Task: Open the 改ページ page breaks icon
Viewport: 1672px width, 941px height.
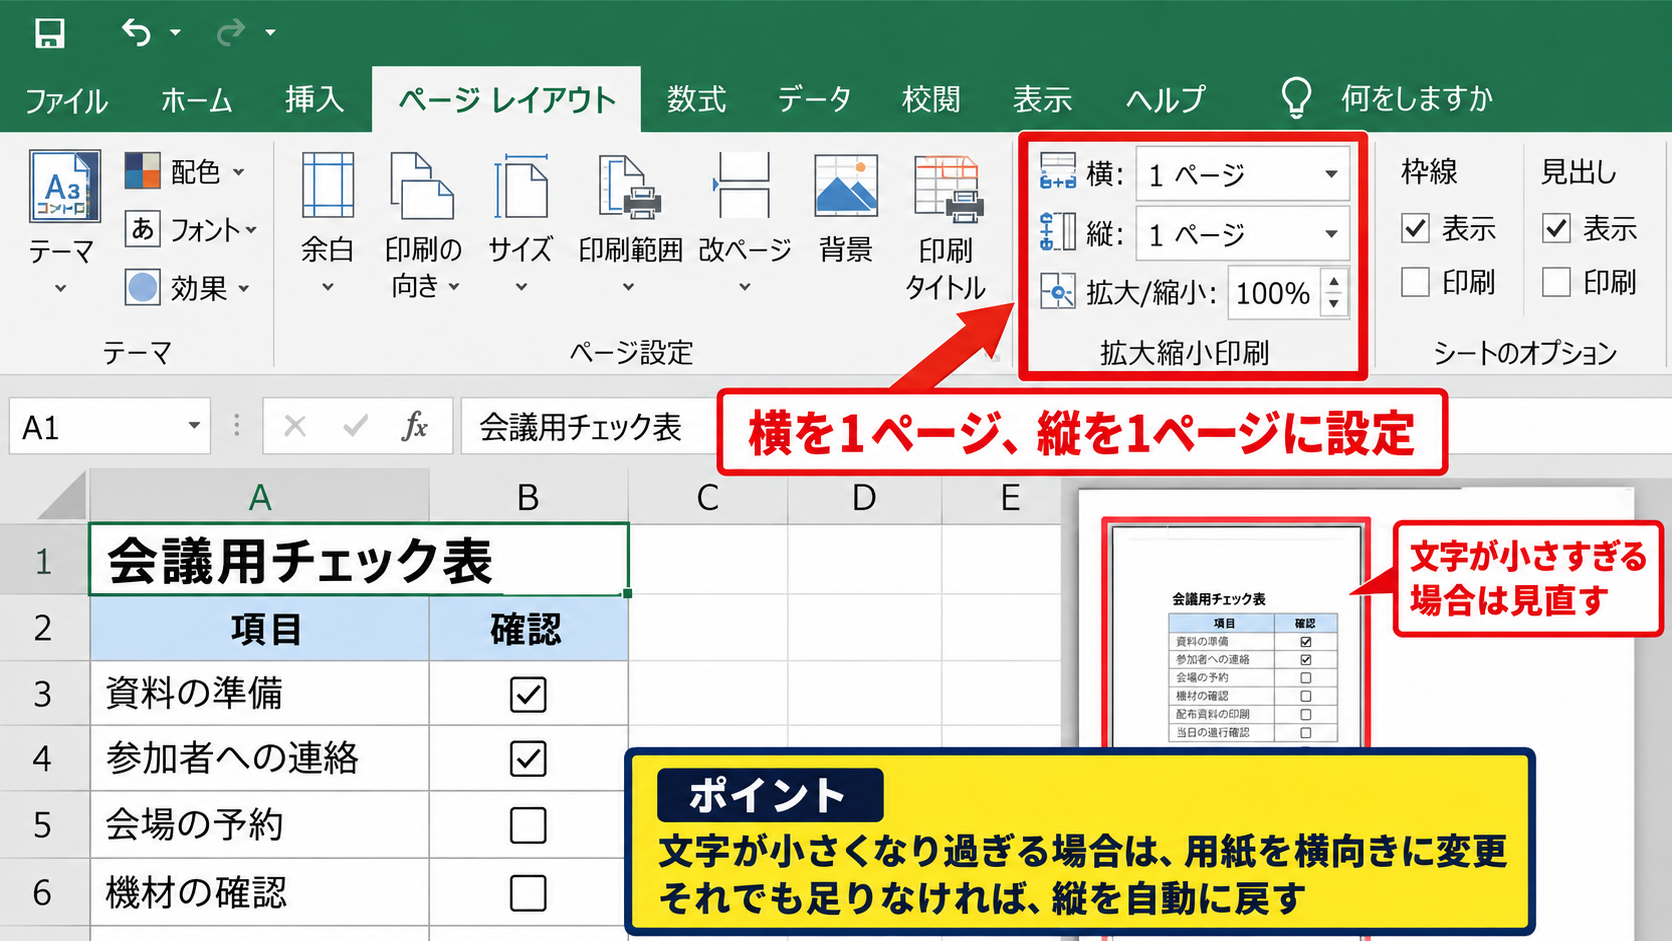Action: [x=743, y=186]
